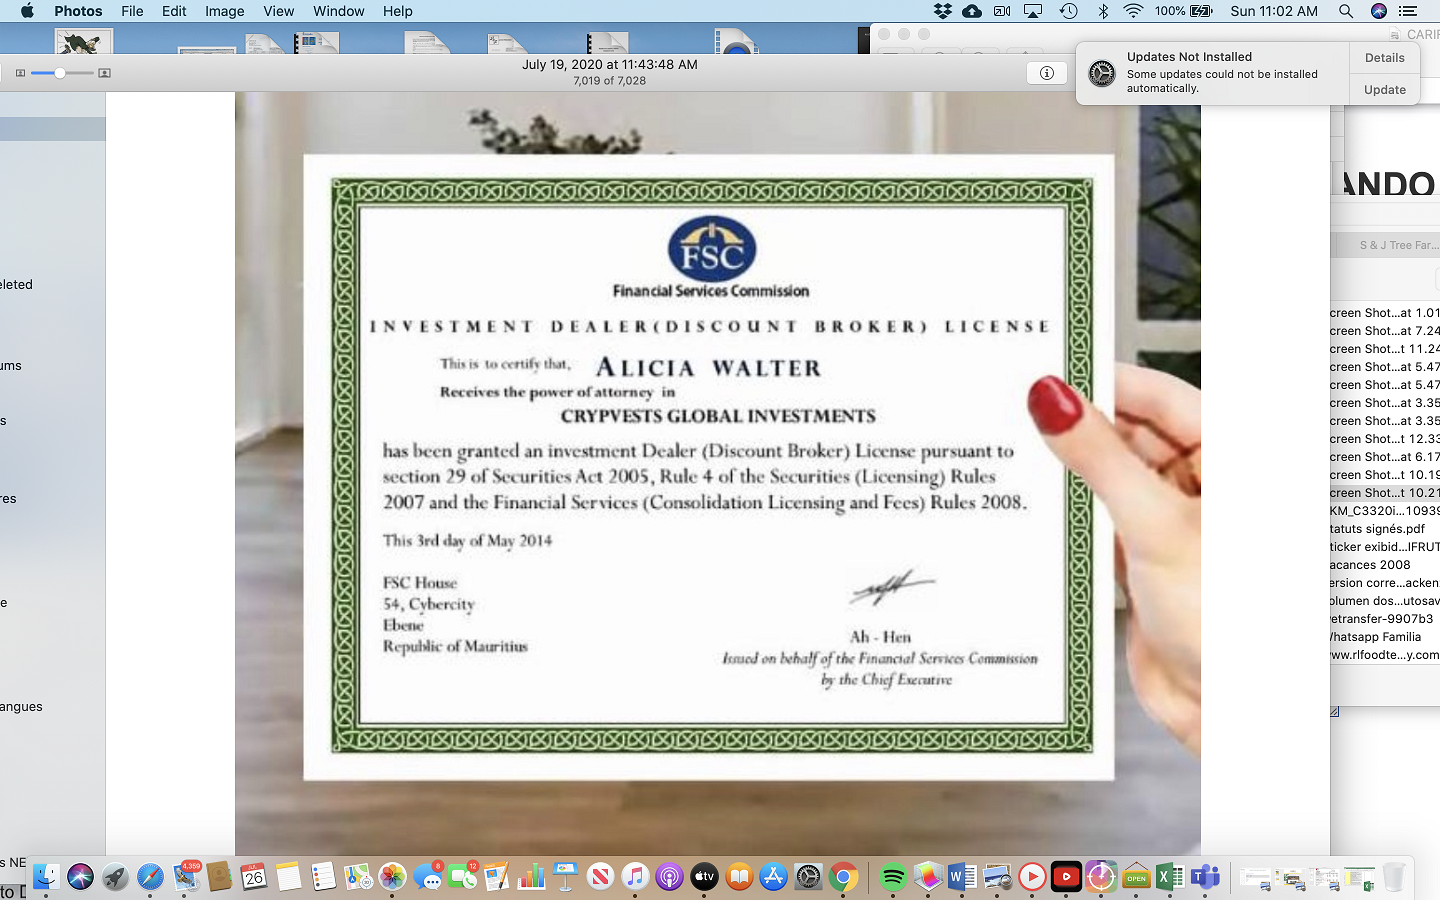Click the clock showing Sun 11:02 AM
Viewport: 1440px width, 900px height.
tap(1274, 11)
